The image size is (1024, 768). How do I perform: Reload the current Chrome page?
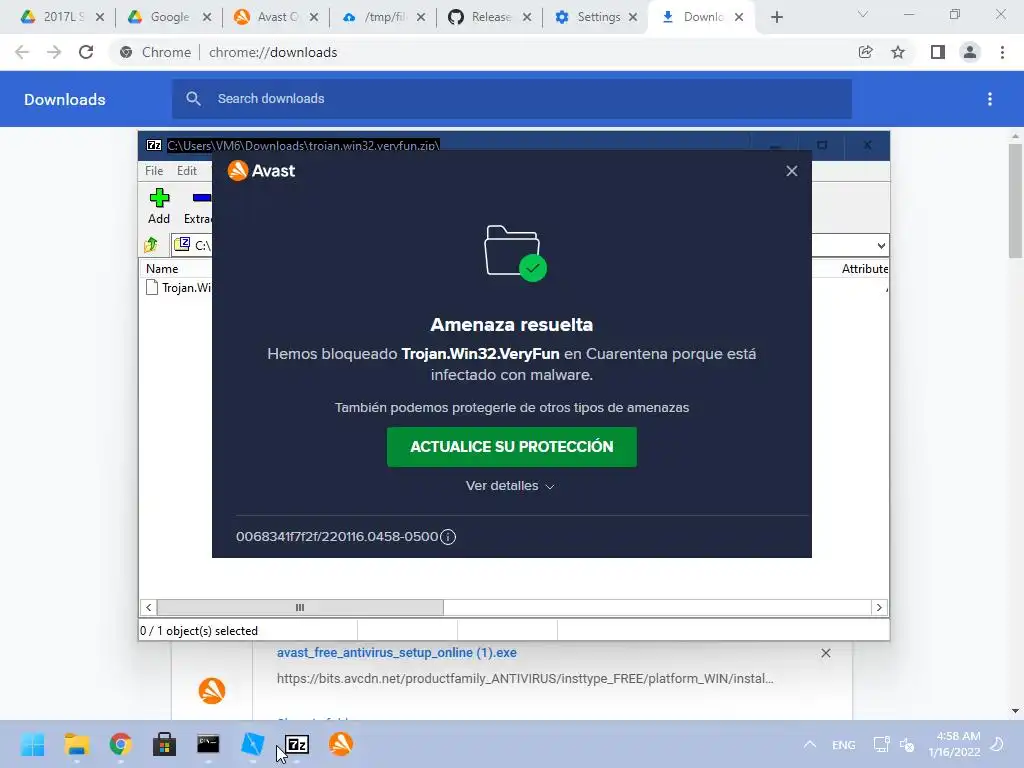[86, 52]
